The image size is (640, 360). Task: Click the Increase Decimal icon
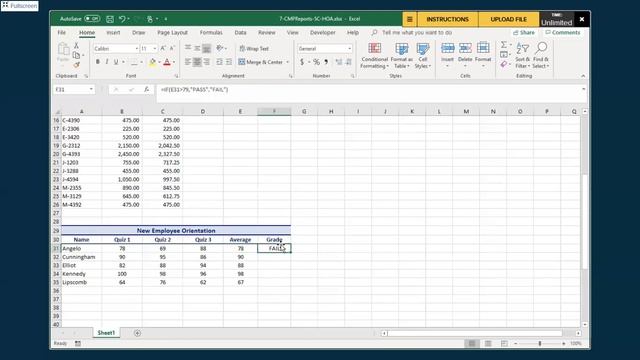(x=339, y=62)
